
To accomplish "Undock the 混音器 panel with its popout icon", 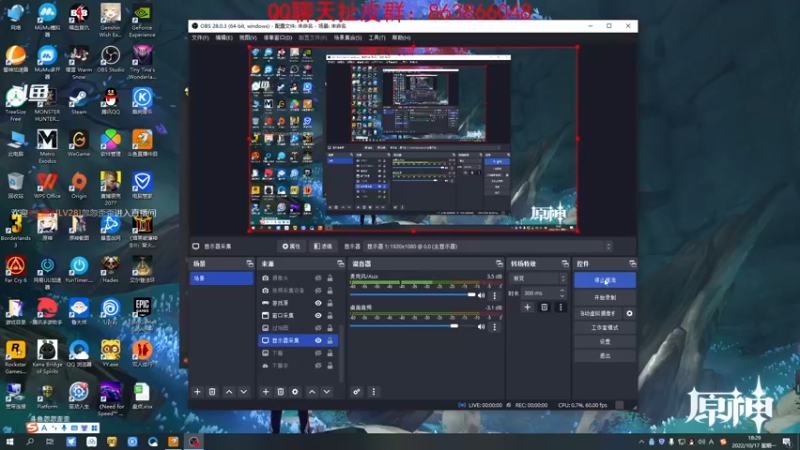I will (x=499, y=264).
